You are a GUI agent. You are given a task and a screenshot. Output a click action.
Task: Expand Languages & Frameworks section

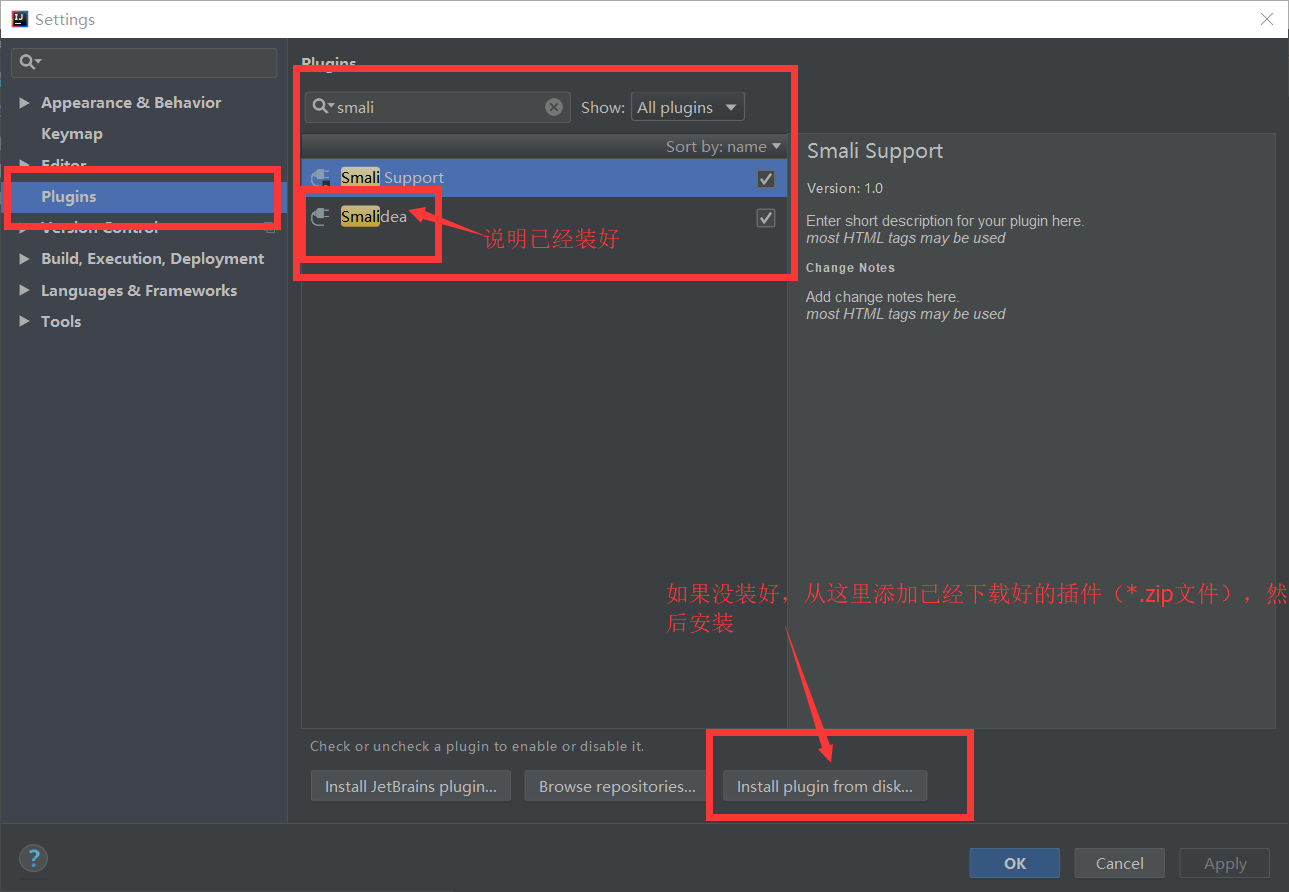click(24, 290)
